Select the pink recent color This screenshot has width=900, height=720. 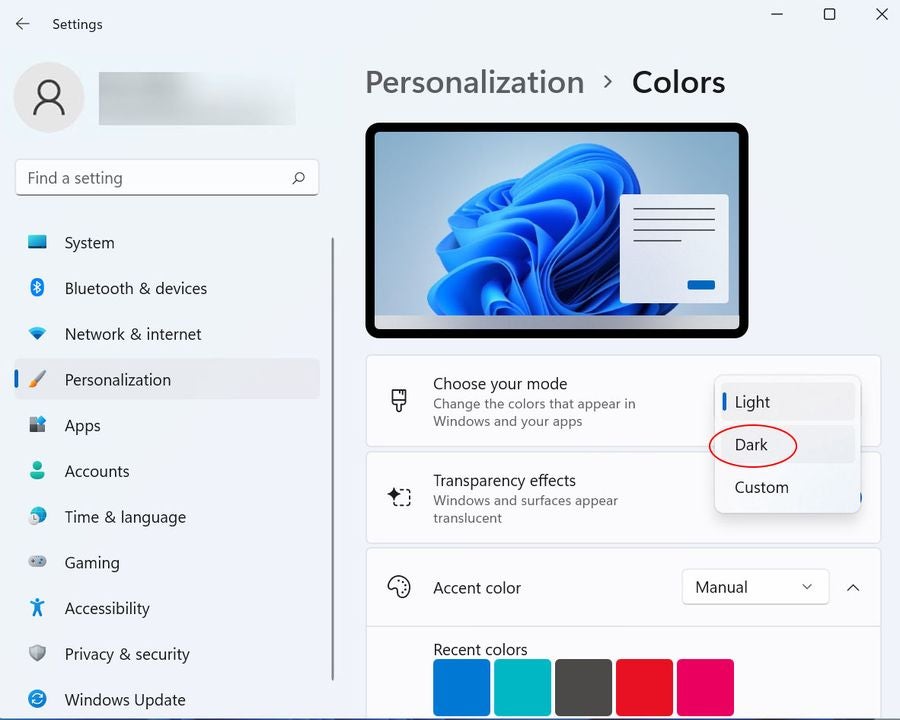tap(705, 687)
